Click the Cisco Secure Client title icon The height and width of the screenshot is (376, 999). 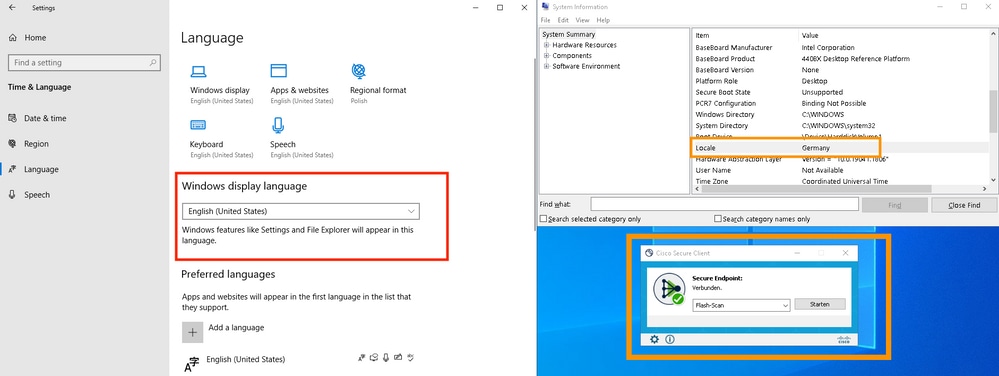tap(649, 253)
